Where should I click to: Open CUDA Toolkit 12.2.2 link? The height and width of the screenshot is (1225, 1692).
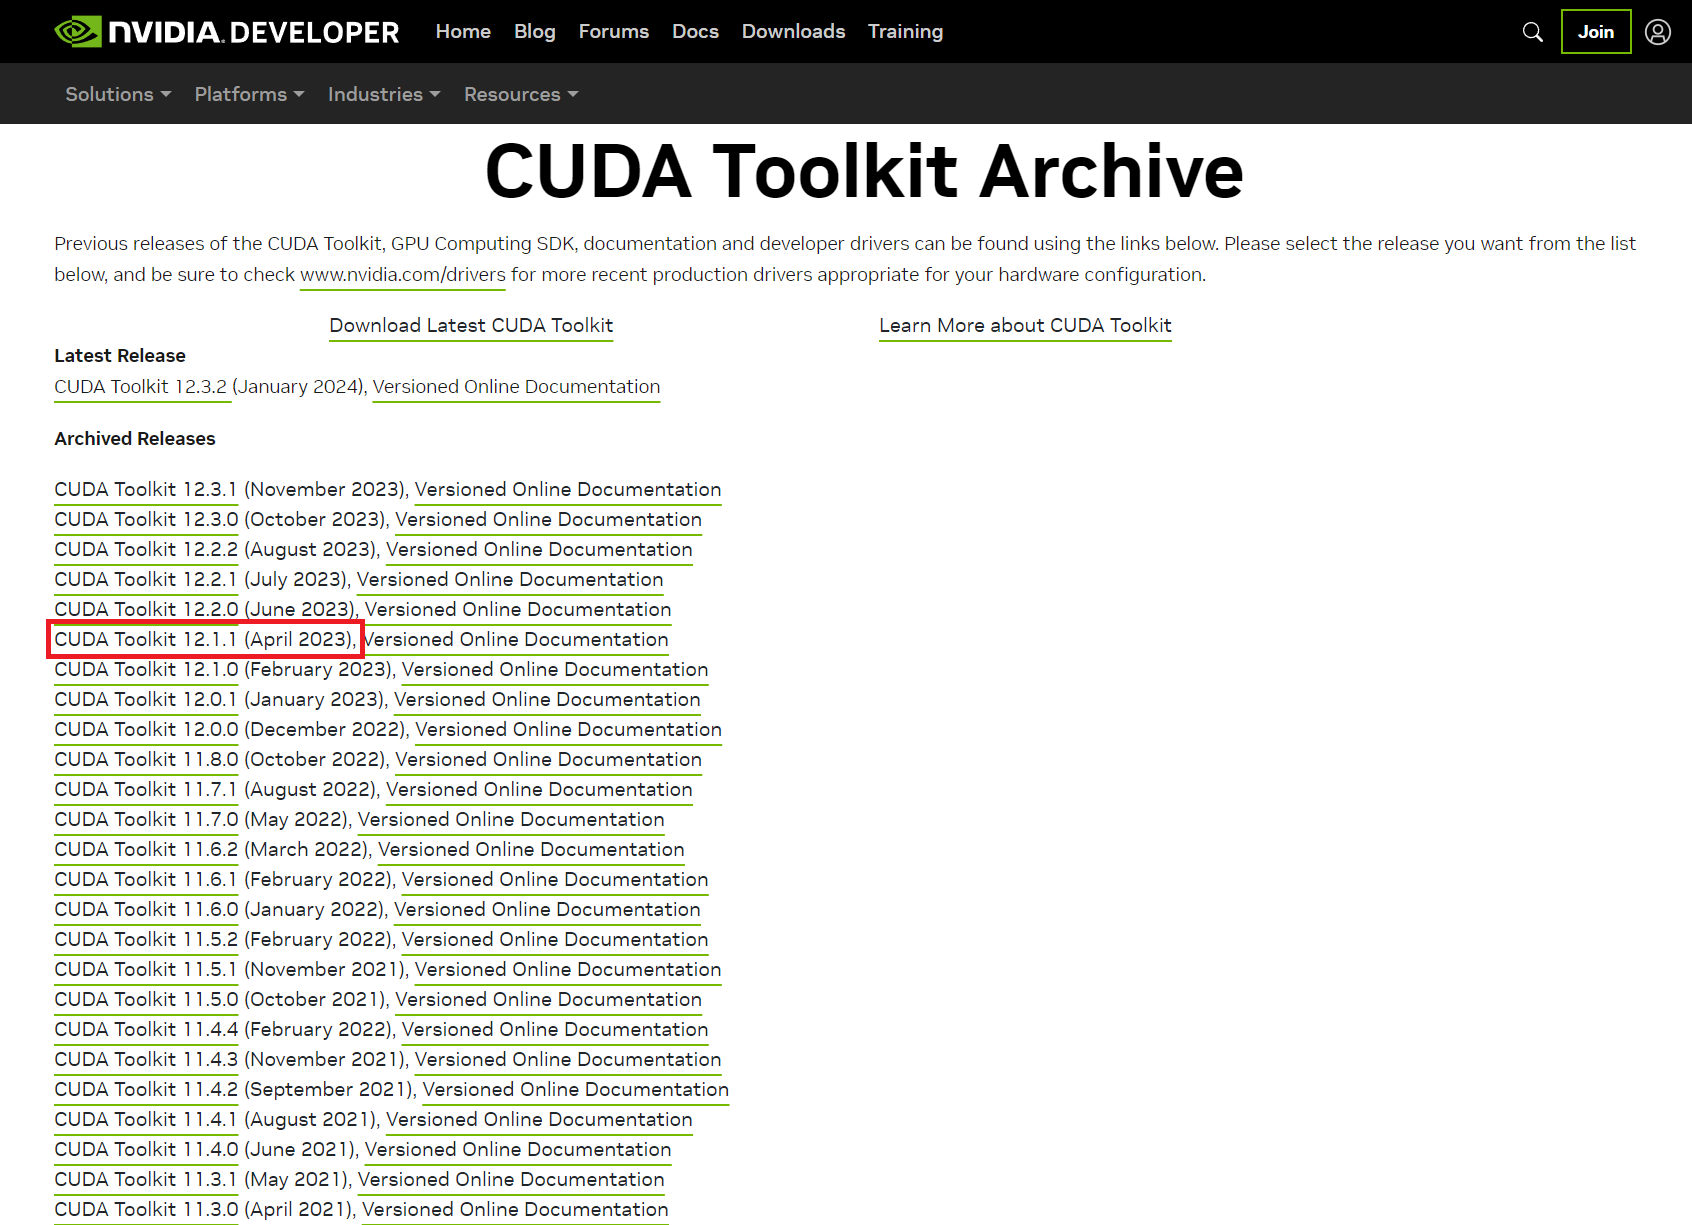(x=146, y=550)
